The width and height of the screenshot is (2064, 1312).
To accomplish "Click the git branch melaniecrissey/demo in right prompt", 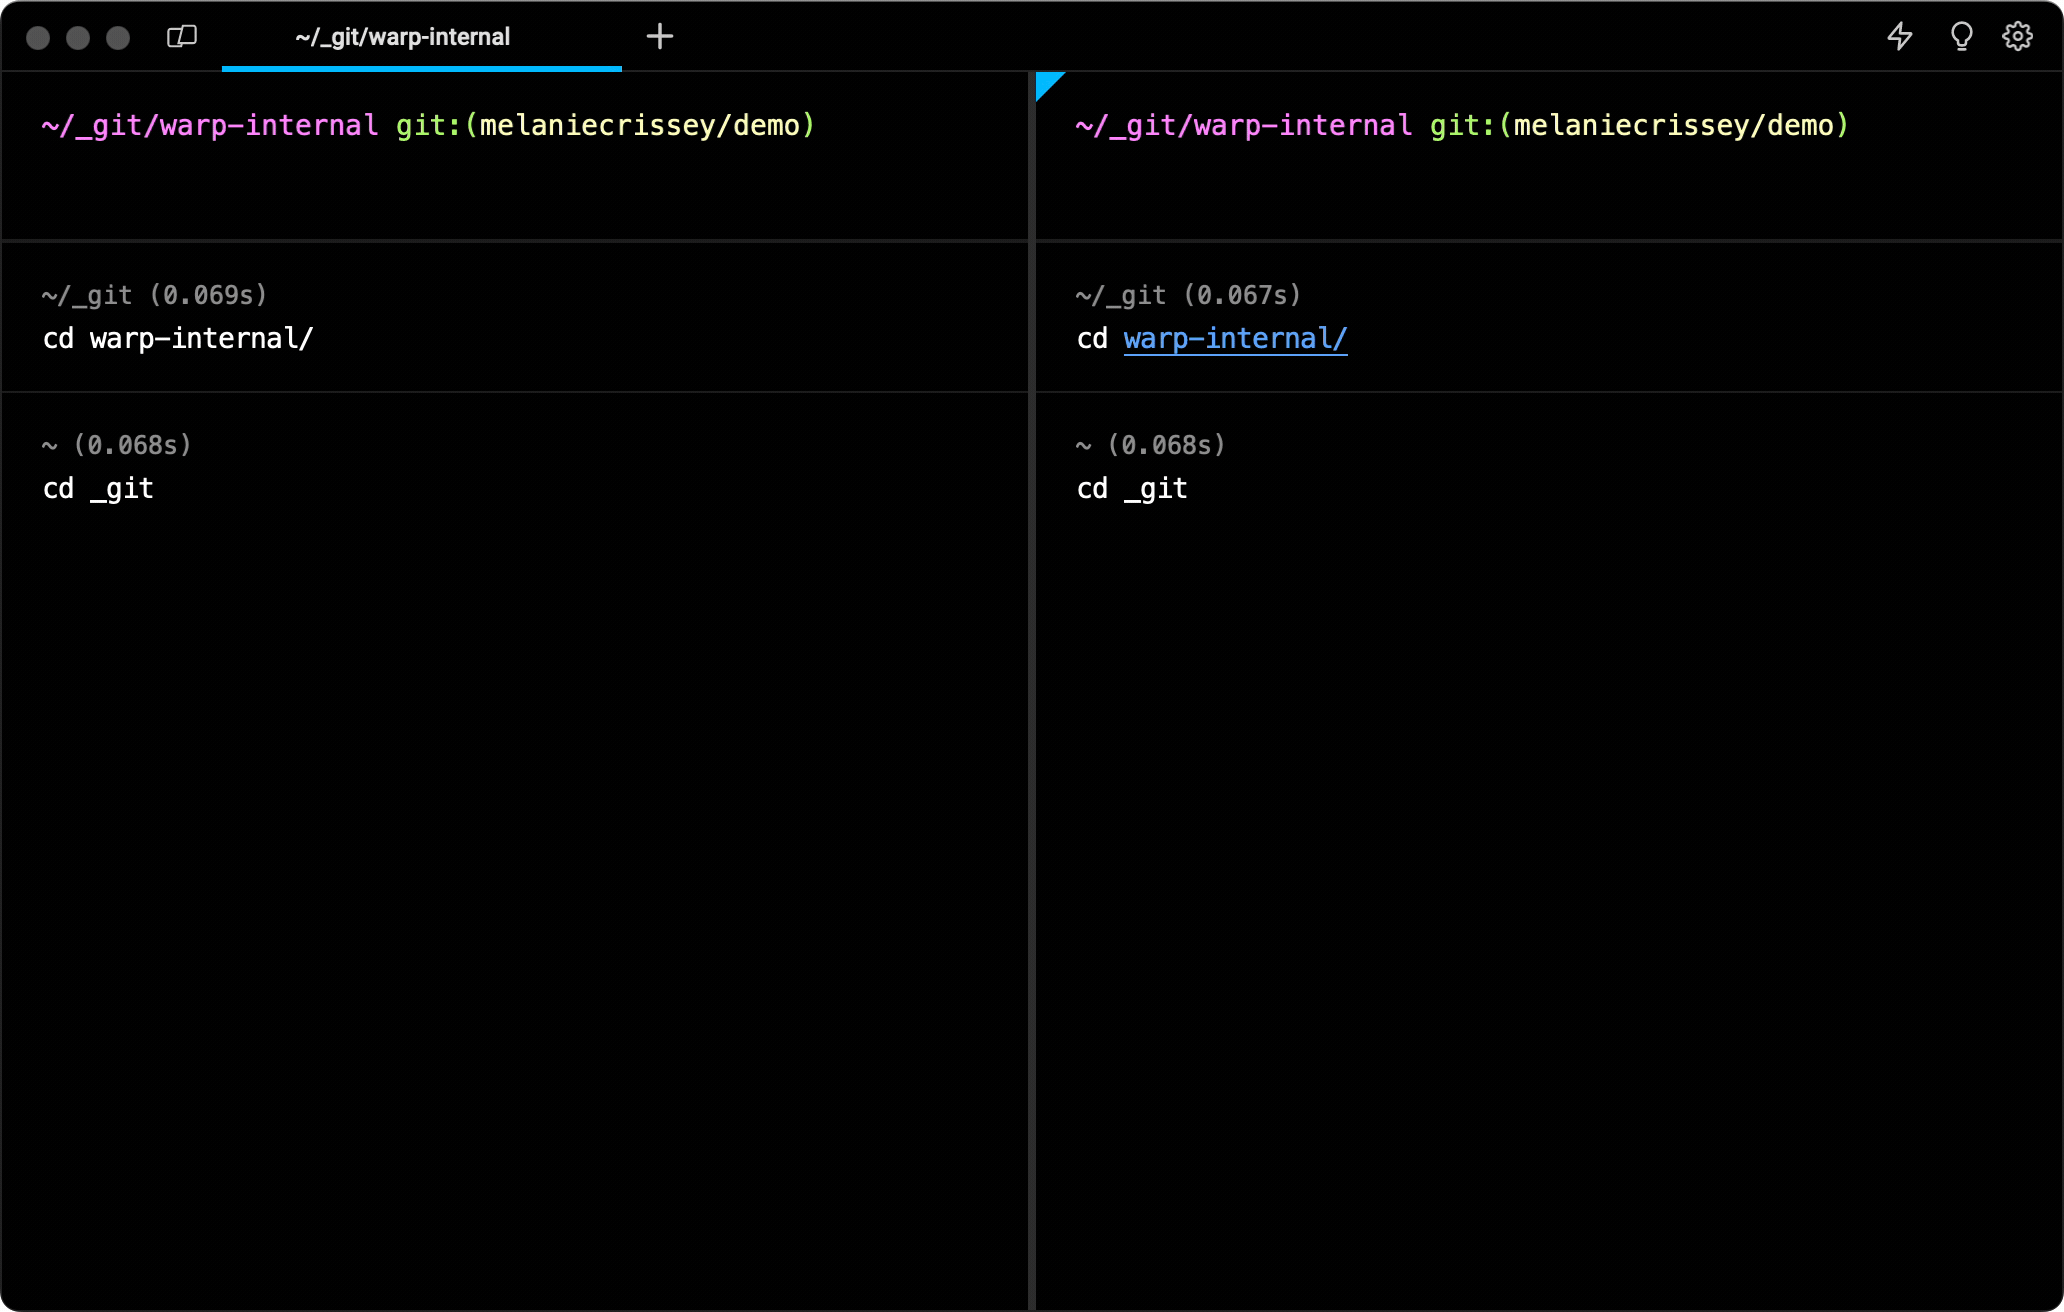I will click(1674, 126).
